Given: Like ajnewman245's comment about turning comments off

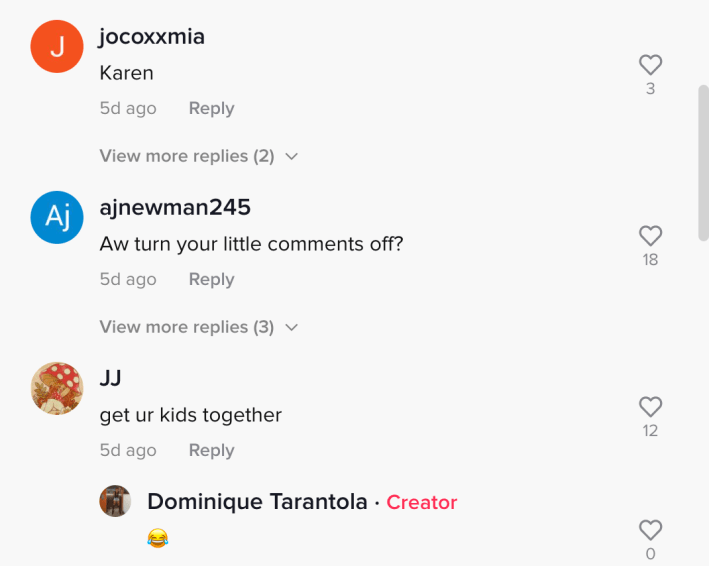Looking at the screenshot, I should (x=650, y=236).
